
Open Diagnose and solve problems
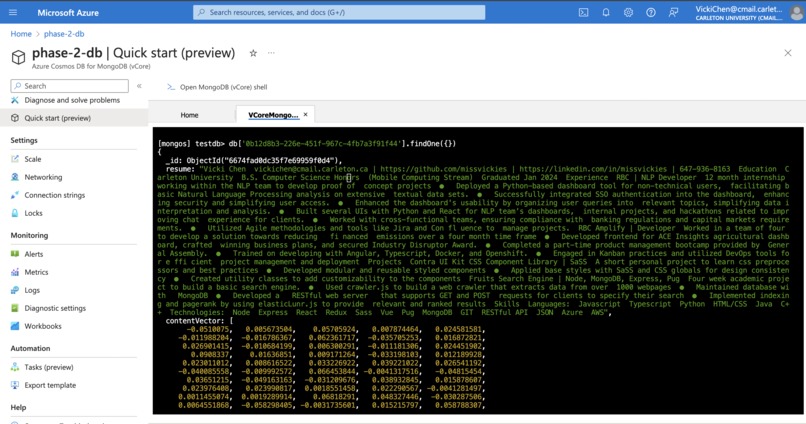pos(72,100)
